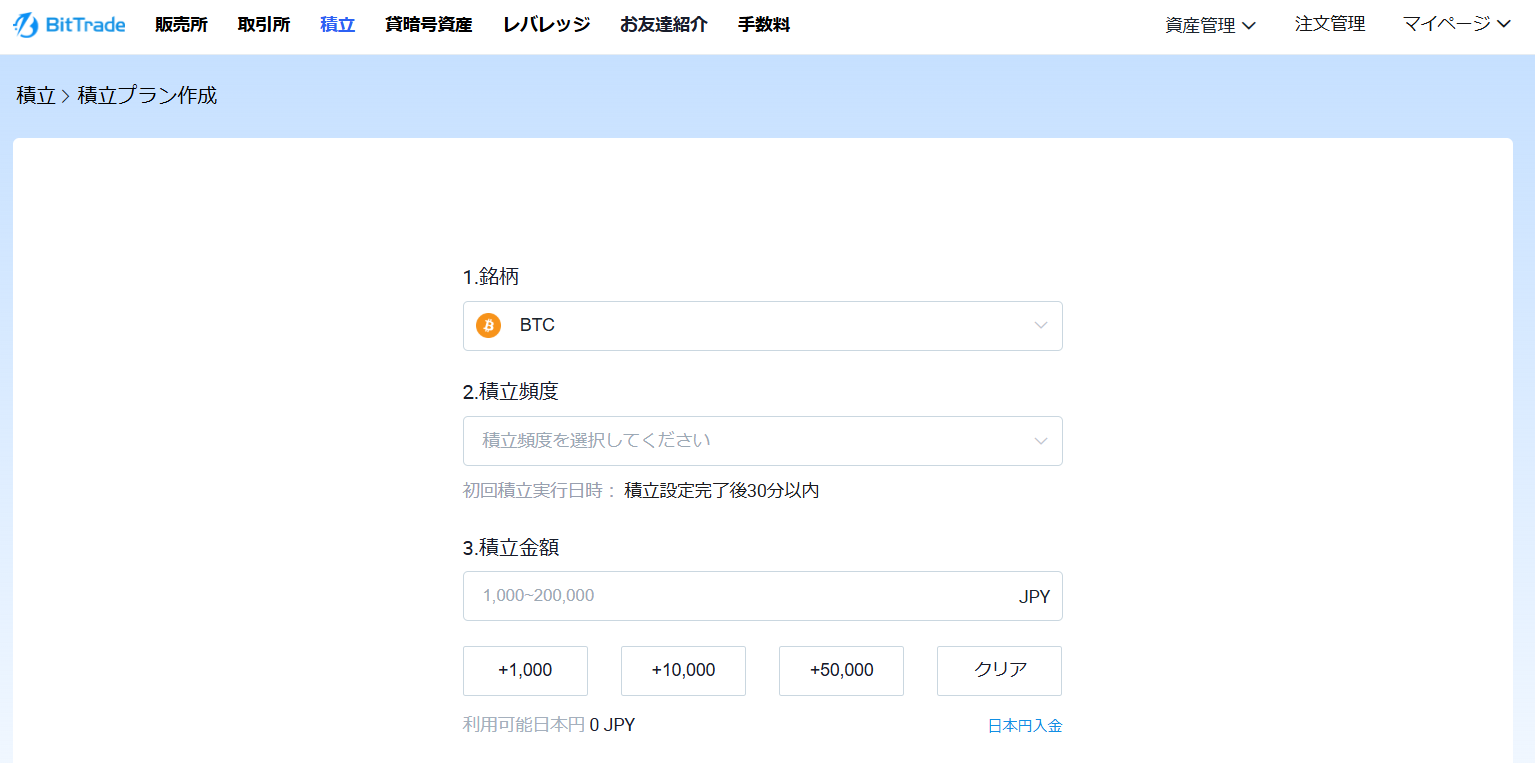Select the 積立 navigation item
This screenshot has height=763, width=1535.
(x=337, y=24)
